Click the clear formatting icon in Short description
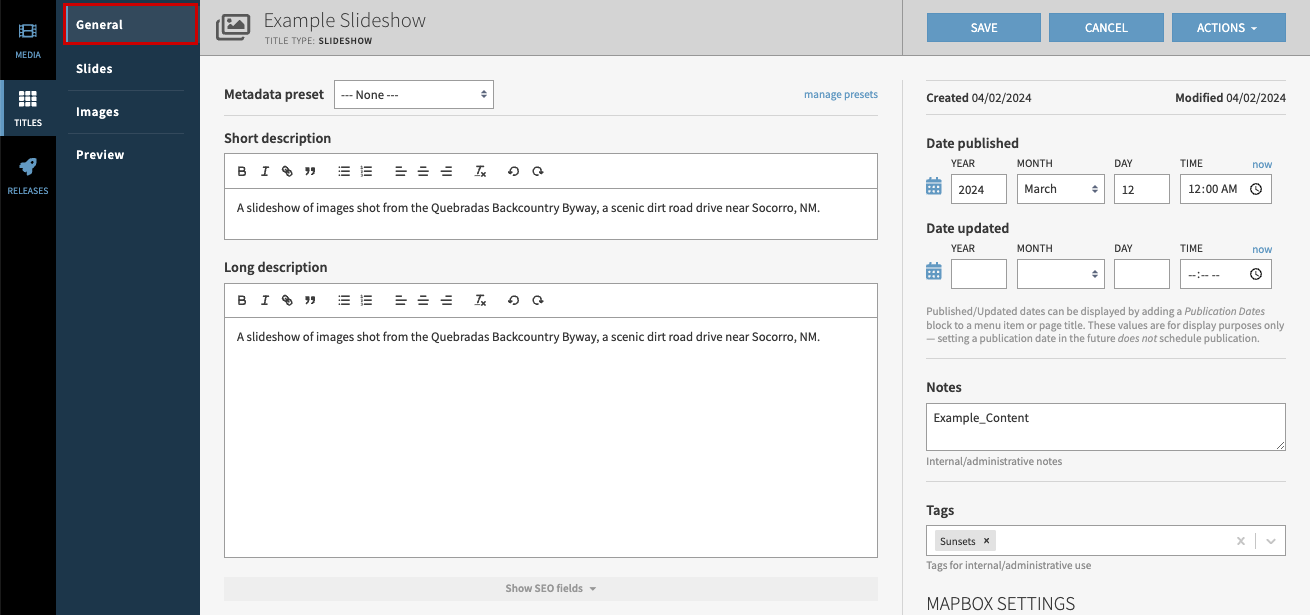This screenshot has width=1310, height=615. (x=480, y=171)
